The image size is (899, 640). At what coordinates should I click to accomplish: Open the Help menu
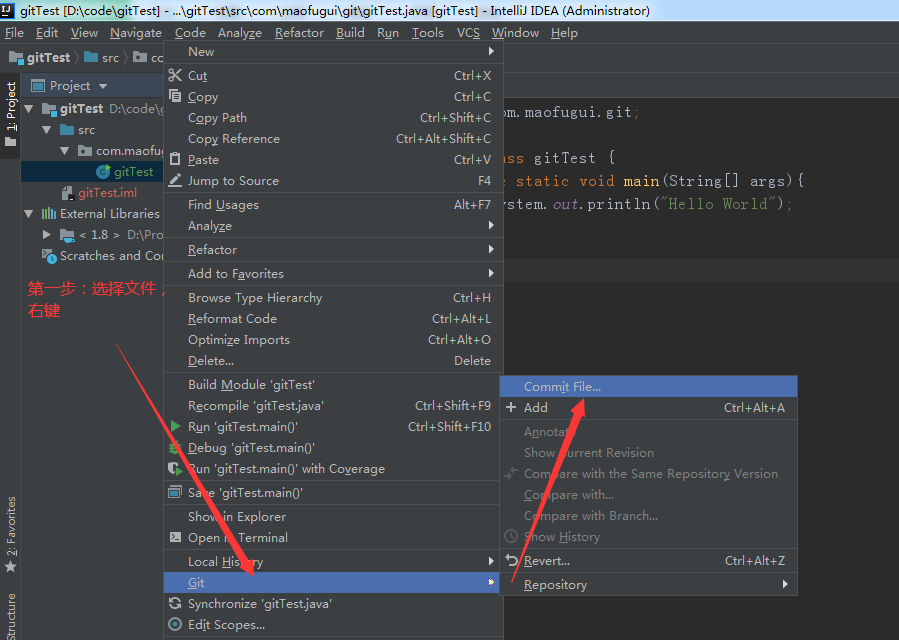click(564, 33)
